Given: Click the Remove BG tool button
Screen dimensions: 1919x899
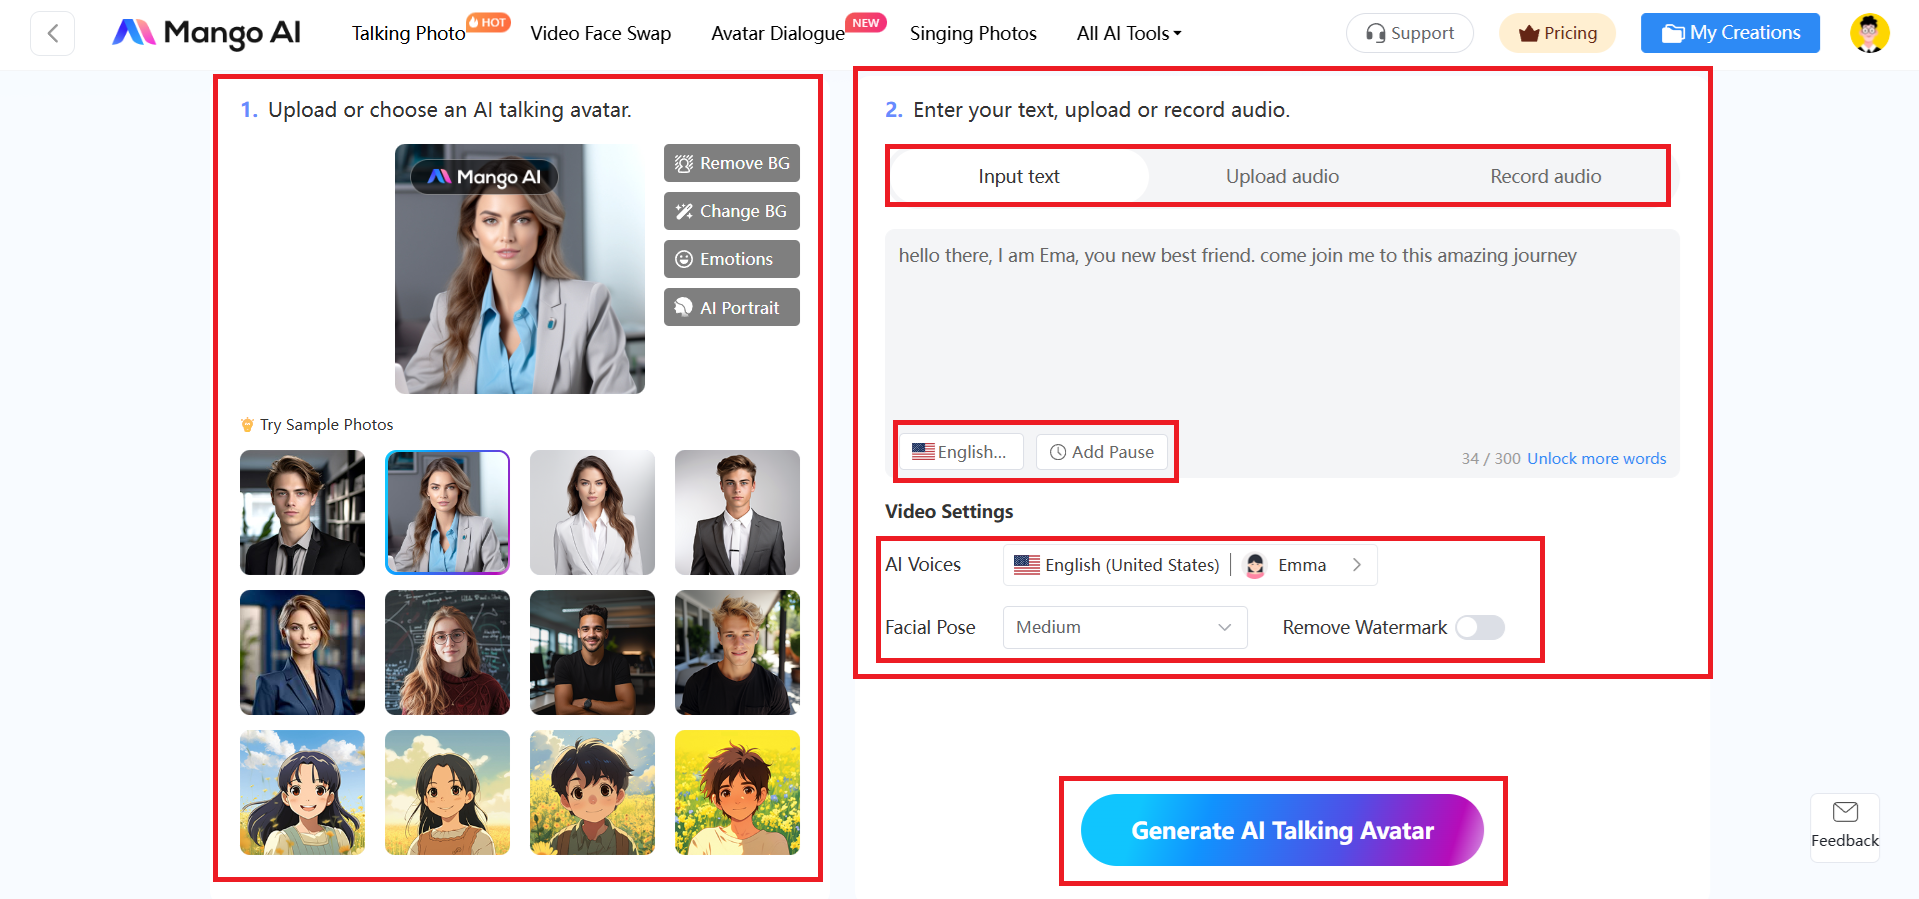Looking at the screenshot, I should pyautogui.click(x=732, y=163).
